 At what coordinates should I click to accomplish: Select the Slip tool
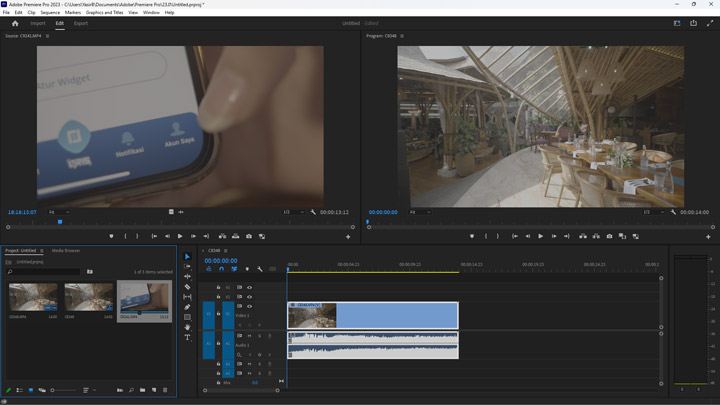point(187,297)
